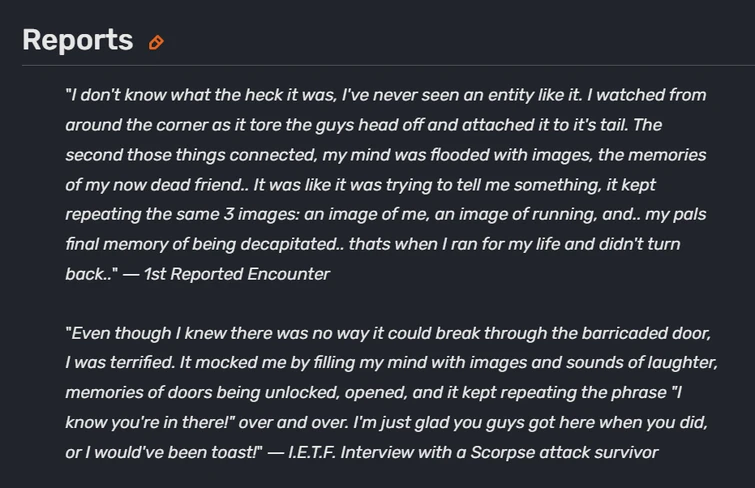Click the line beginning "final memory of being decapitated"

pyautogui.click(x=372, y=244)
